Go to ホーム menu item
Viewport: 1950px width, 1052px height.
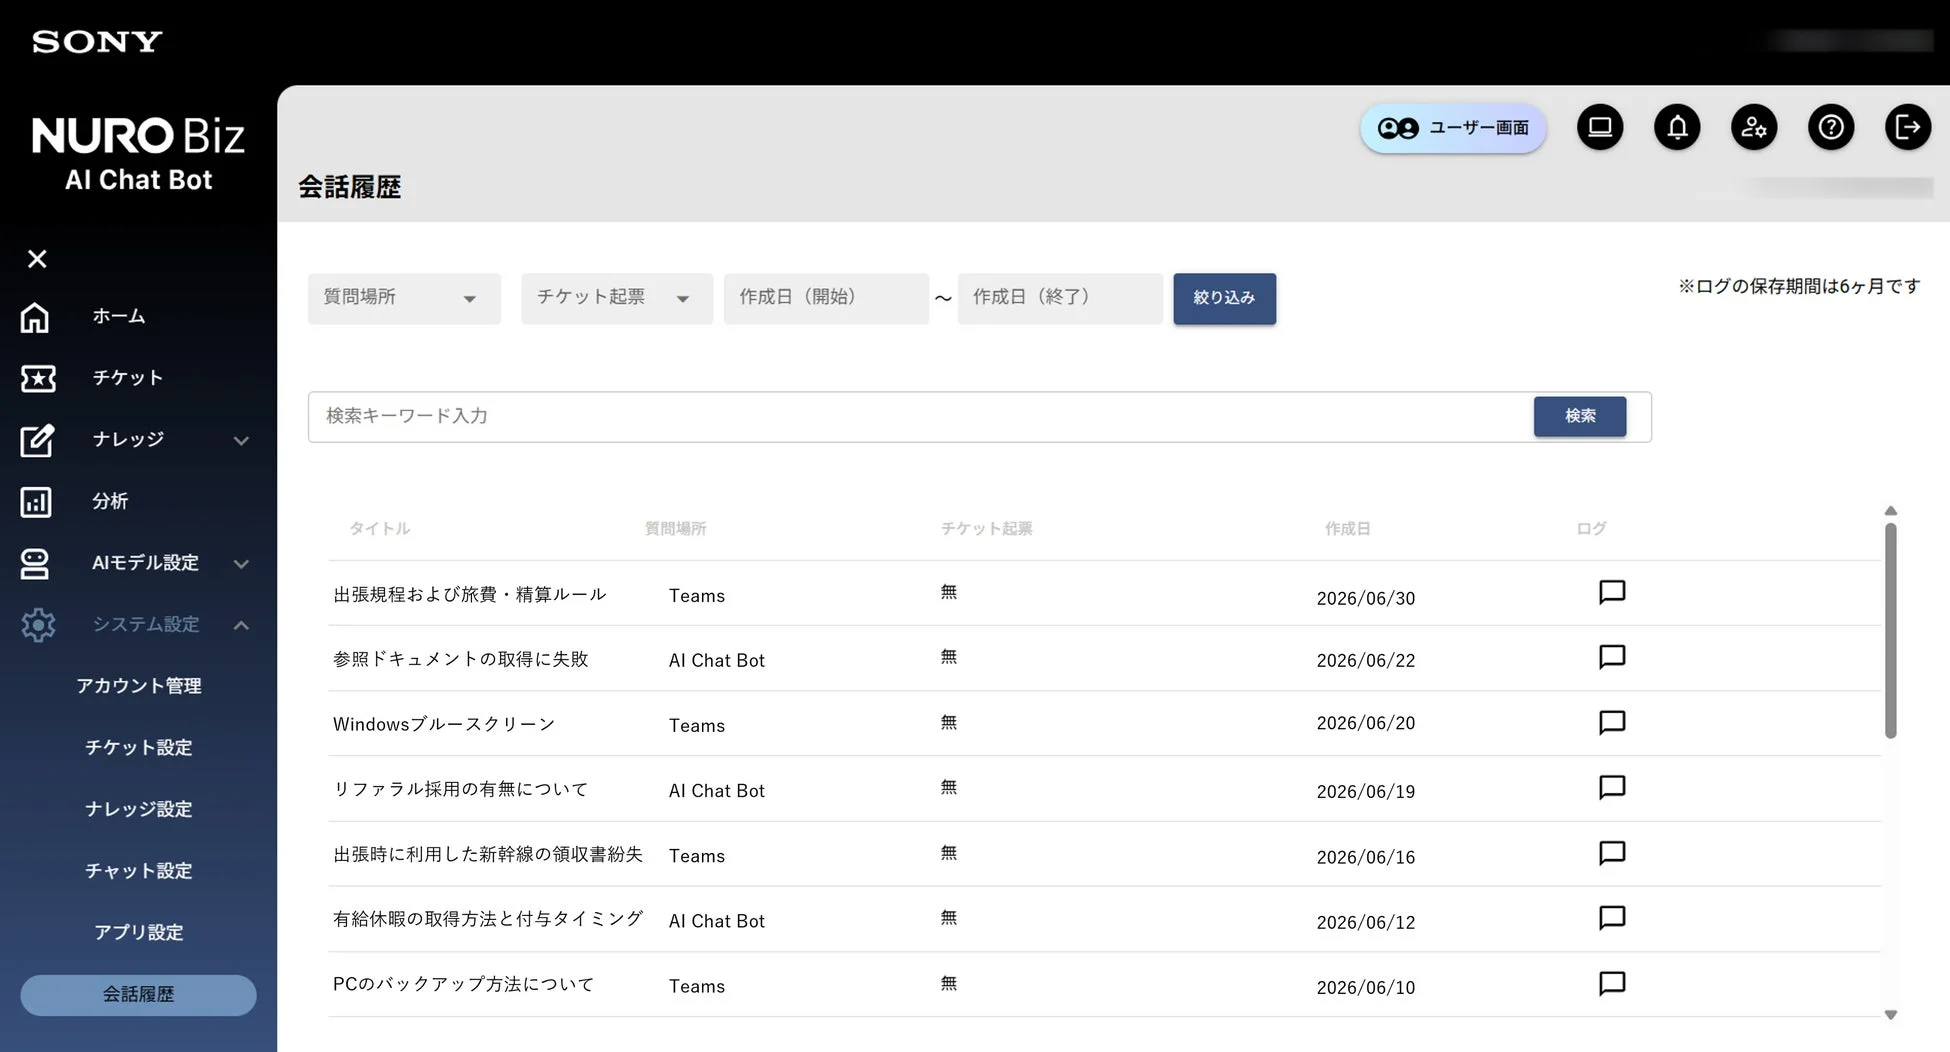pos(119,316)
